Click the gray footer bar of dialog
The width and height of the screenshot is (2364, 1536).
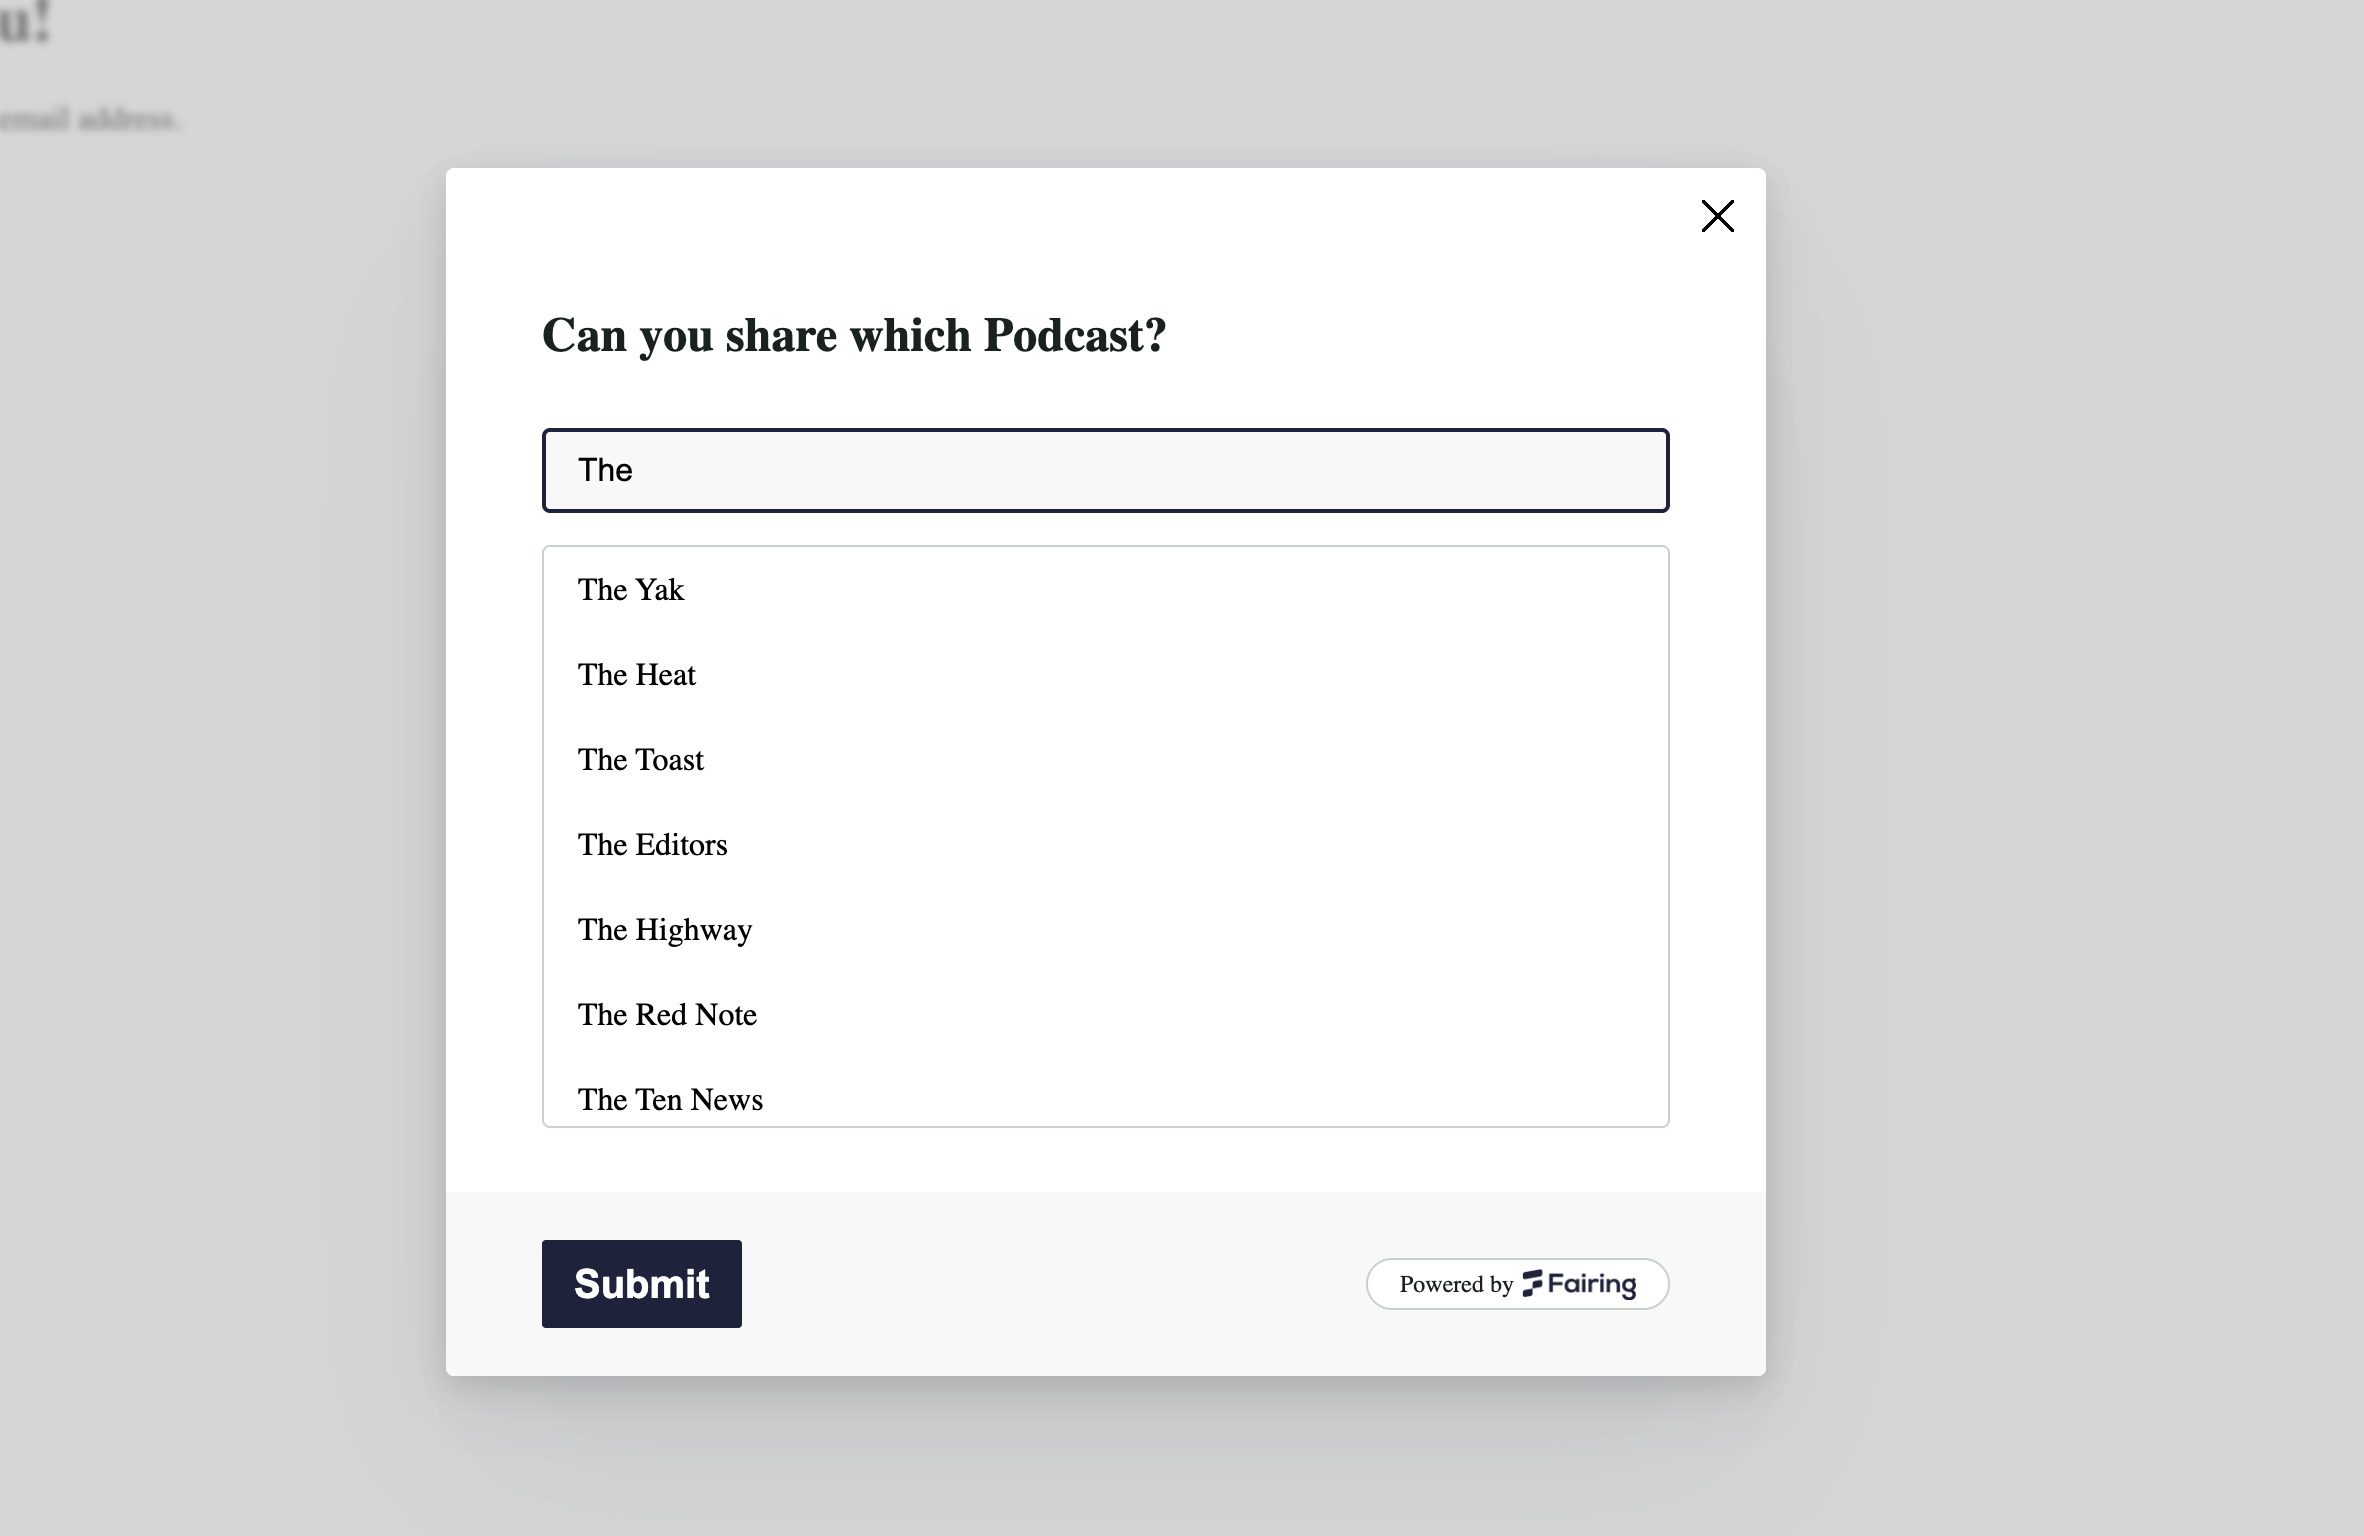tap(1050, 1284)
